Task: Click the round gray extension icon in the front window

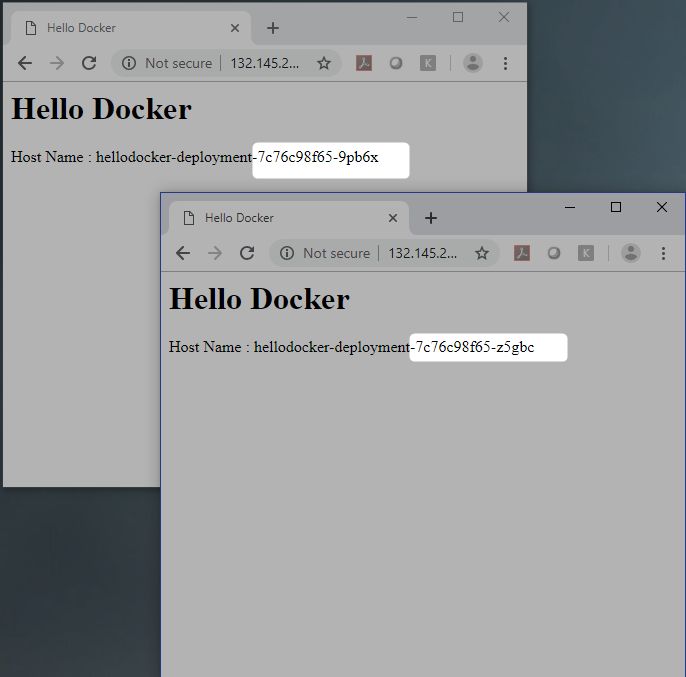Action: [554, 253]
